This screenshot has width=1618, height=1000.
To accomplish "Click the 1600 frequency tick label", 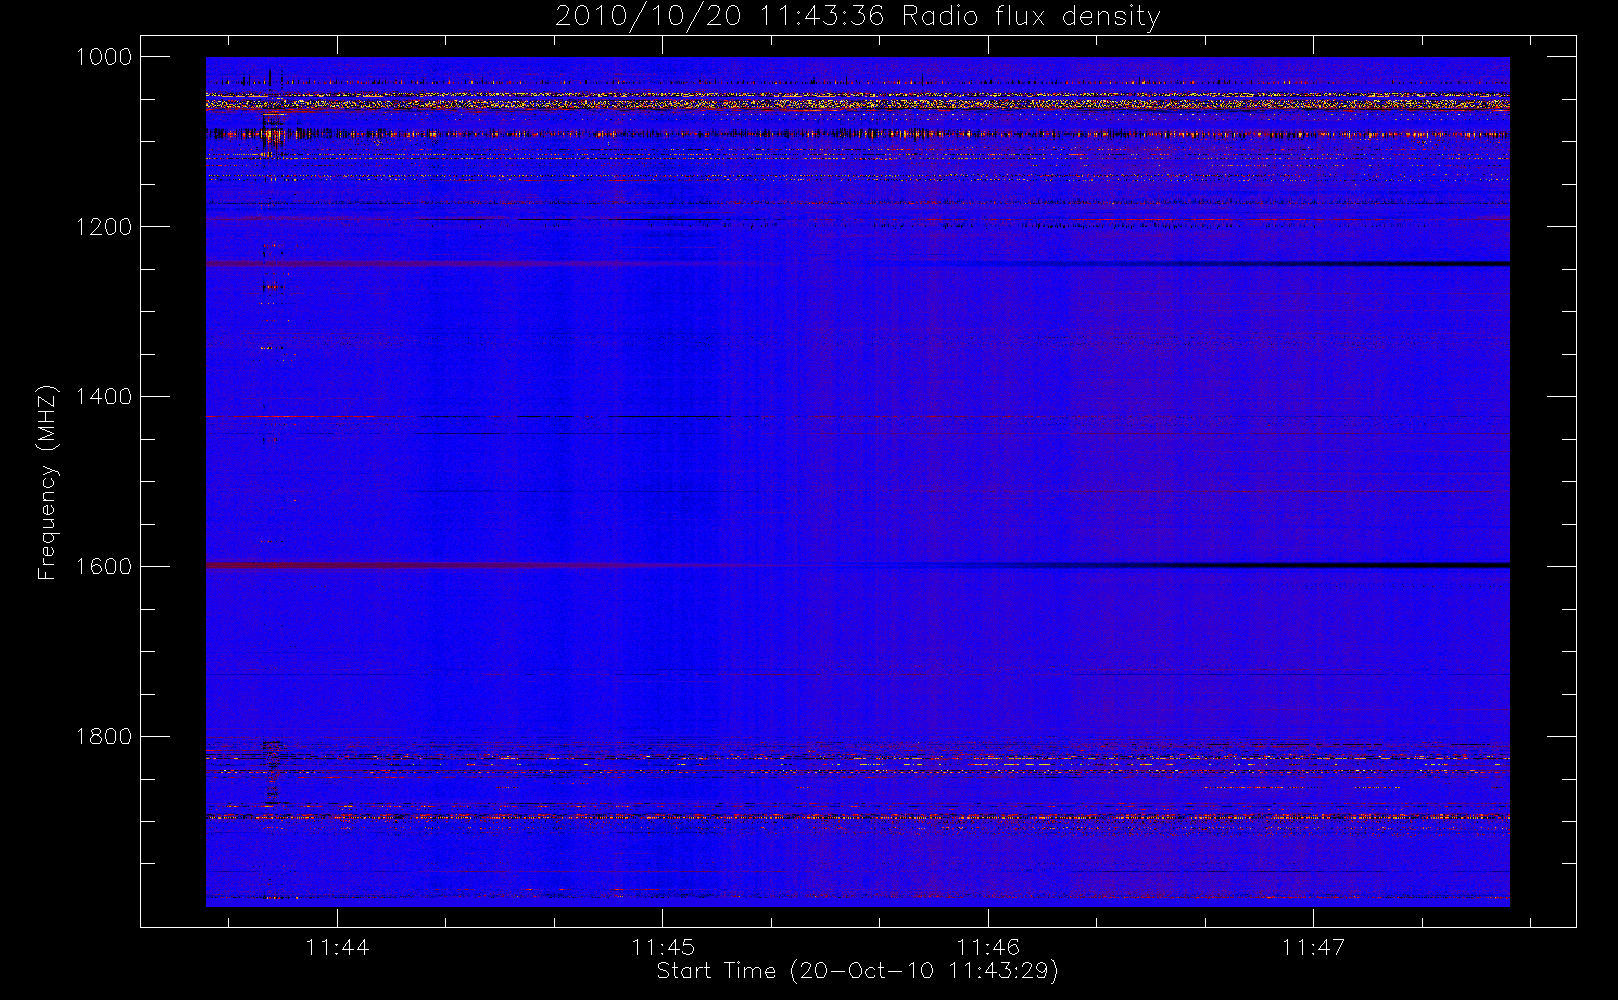I will pos(104,567).
